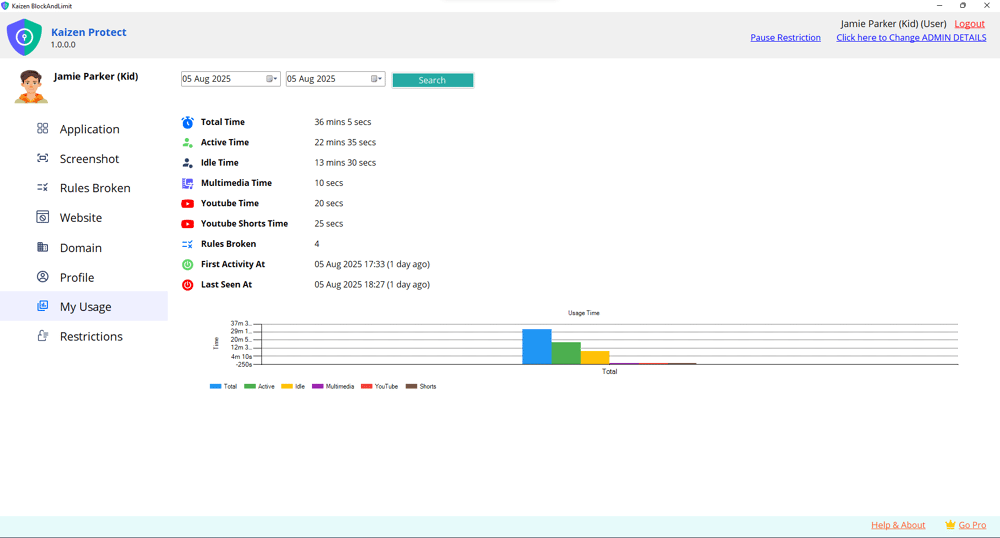The width and height of the screenshot is (1000, 538).
Task: Open the start date calendar dropdown
Action: [x=272, y=79]
